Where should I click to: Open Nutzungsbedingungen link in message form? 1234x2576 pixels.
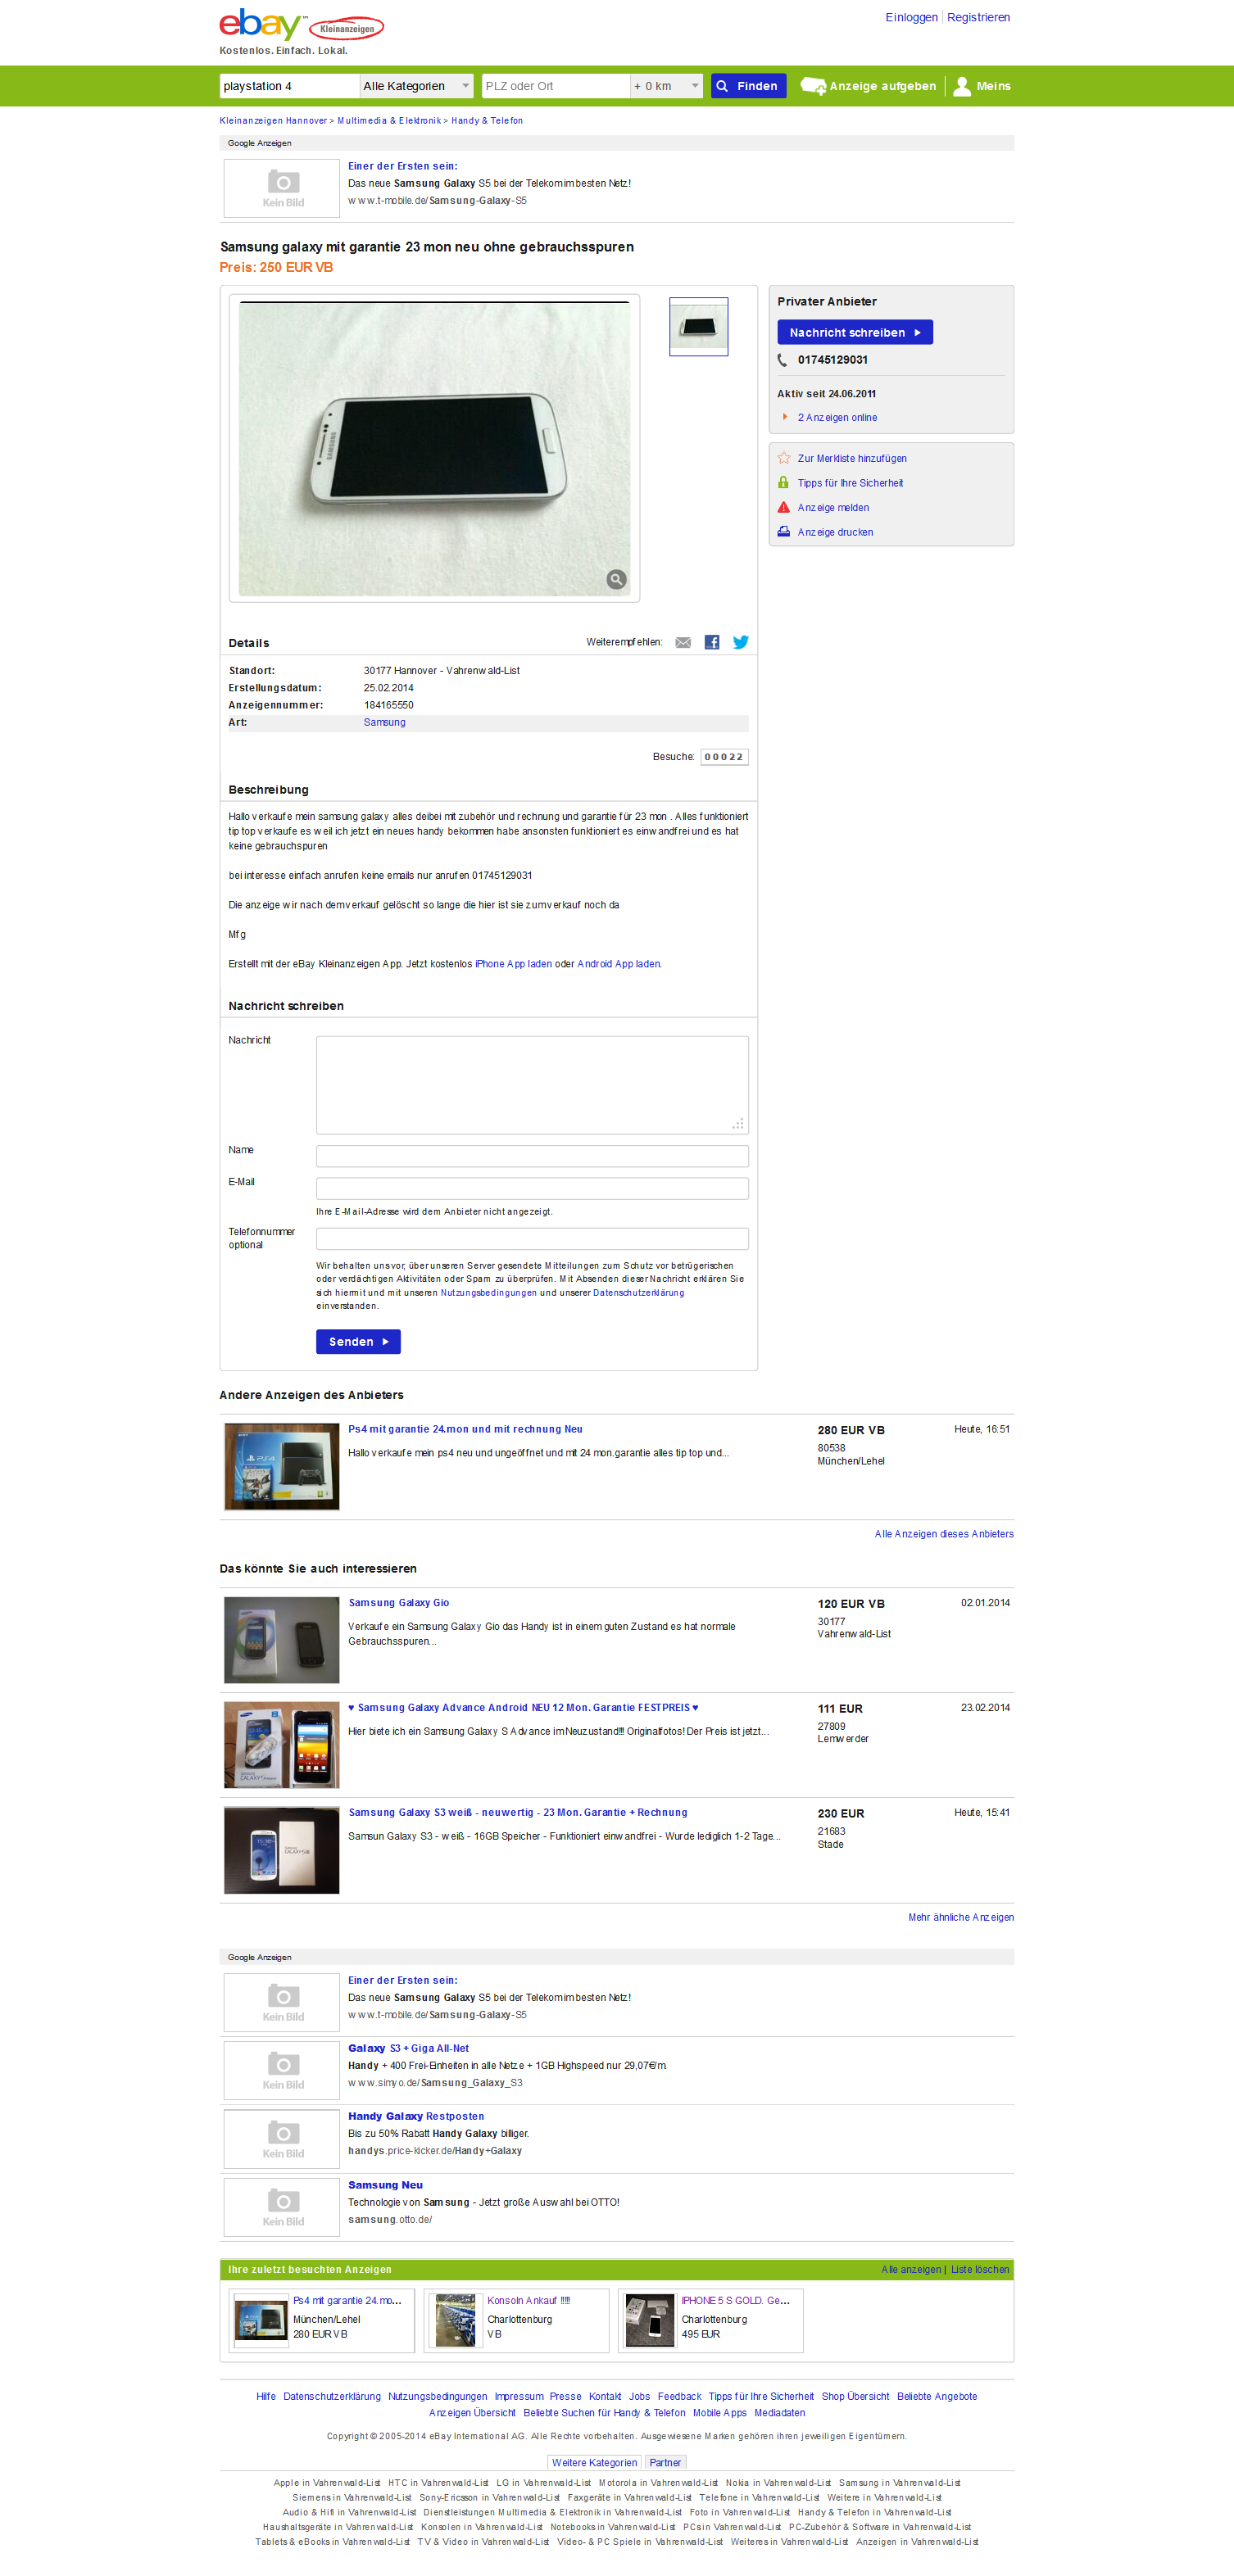[x=488, y=1293]
